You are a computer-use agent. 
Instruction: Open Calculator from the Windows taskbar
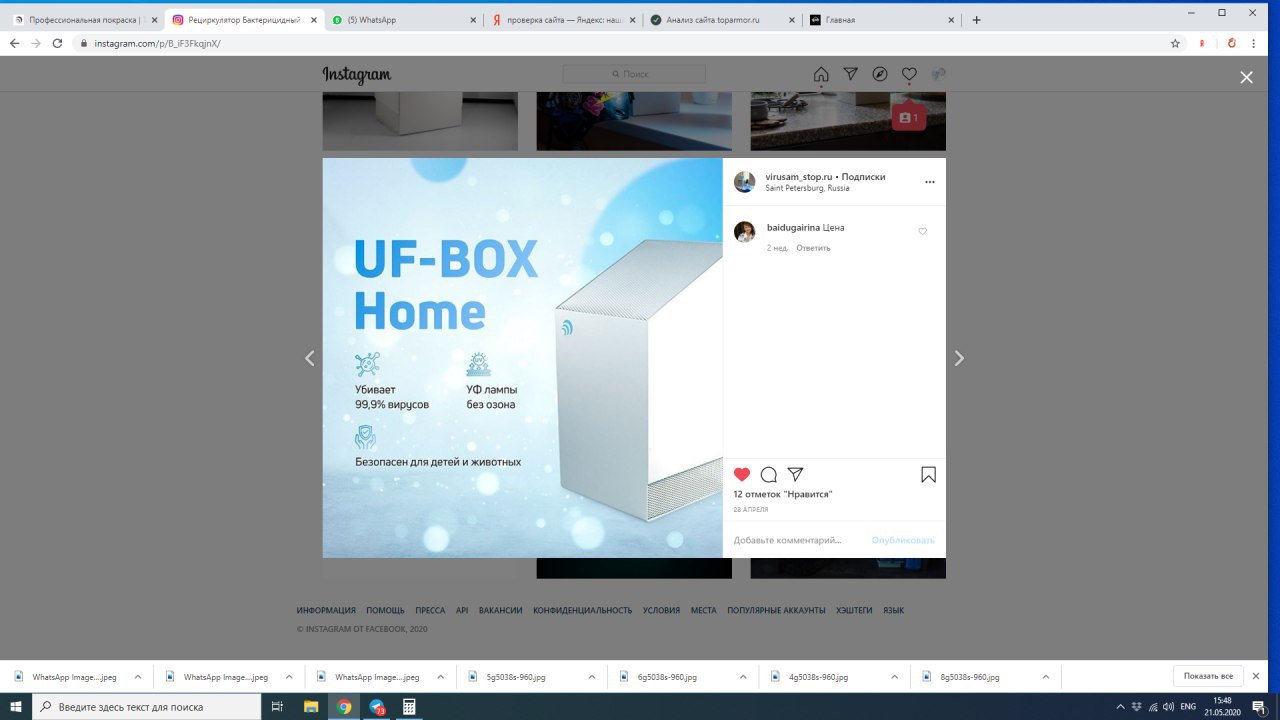click(x=408, y=707)
